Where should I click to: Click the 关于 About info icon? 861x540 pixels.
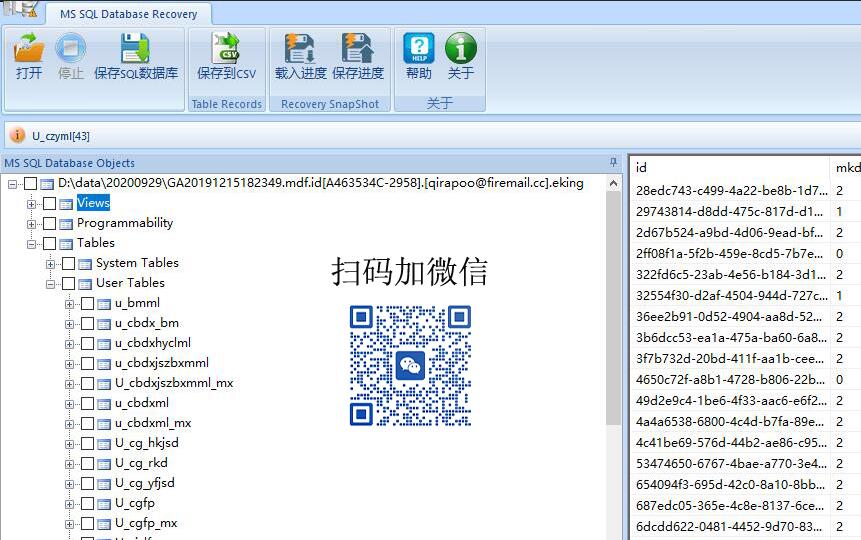click(461, 48)
